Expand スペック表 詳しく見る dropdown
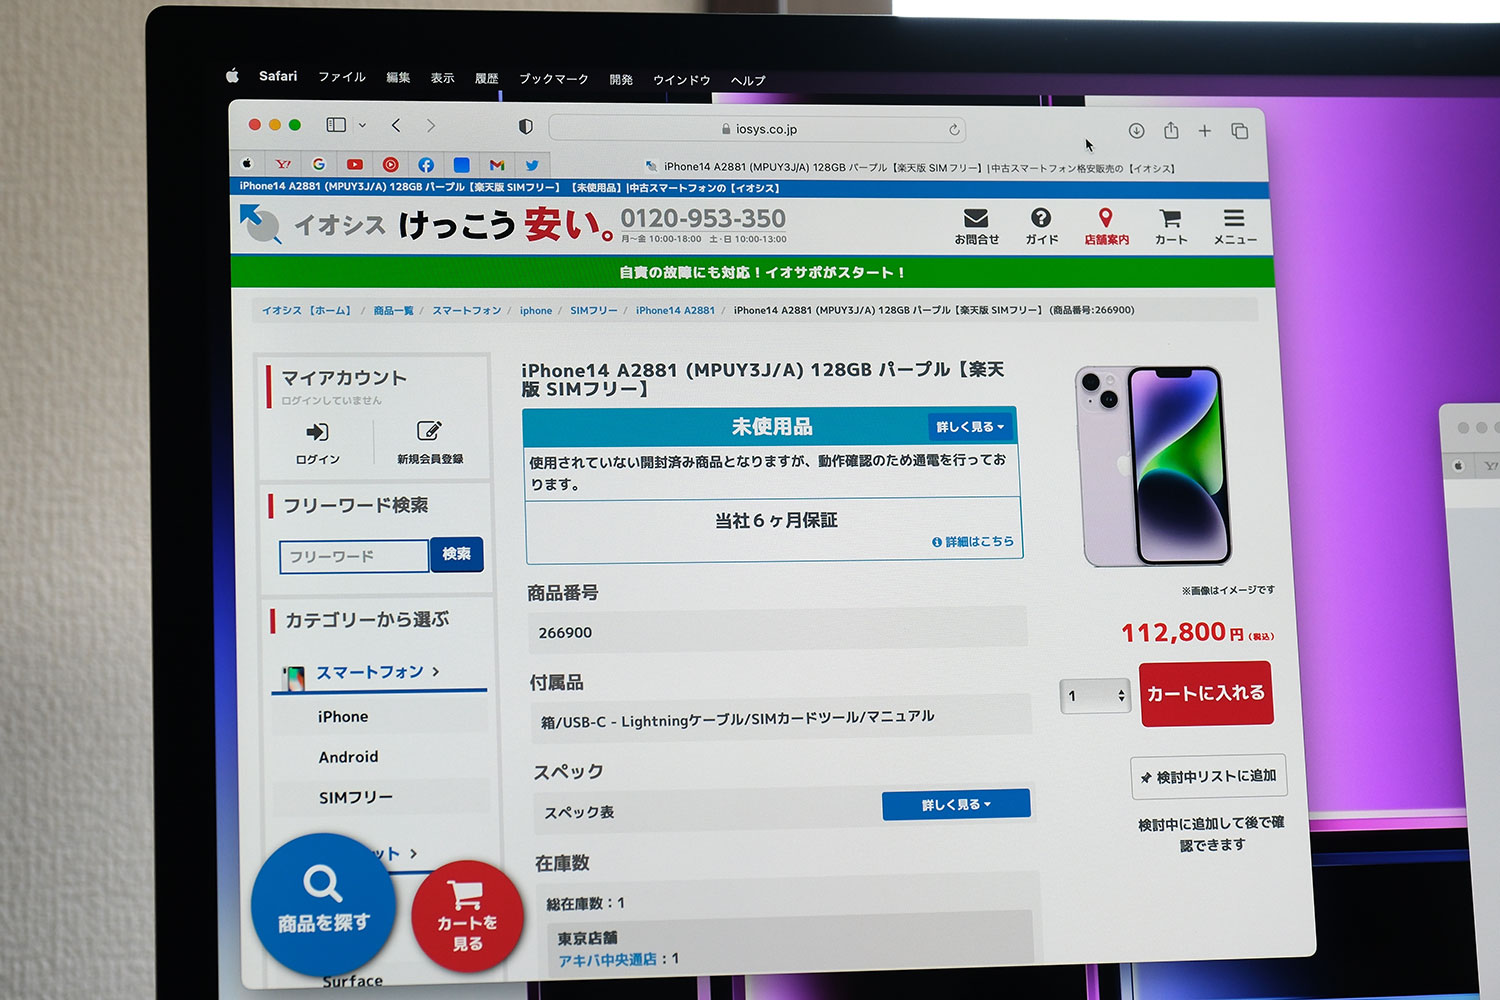This screenshot has height=1000, width=1500. [x=956, y=804]
